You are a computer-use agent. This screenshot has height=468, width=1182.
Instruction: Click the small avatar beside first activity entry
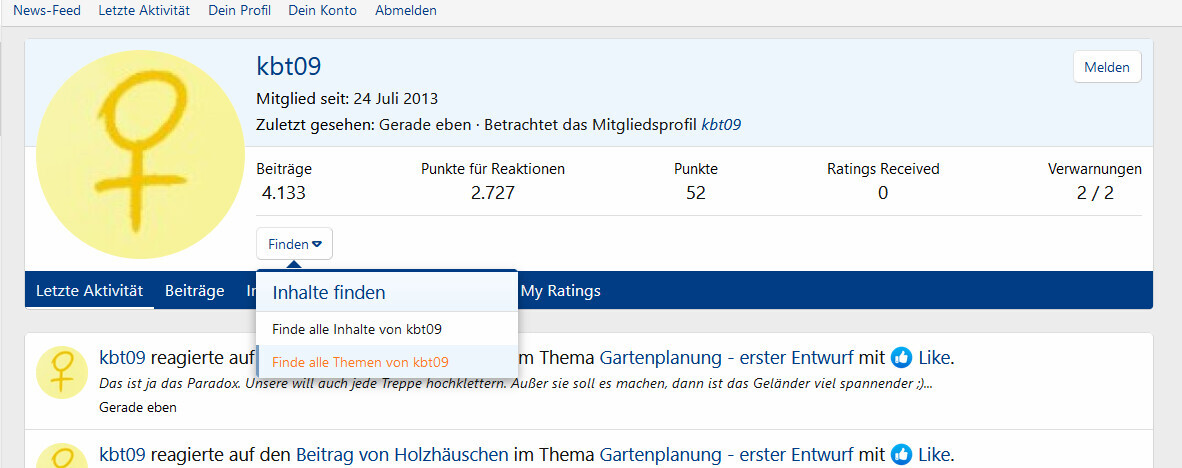pos(62,372)
